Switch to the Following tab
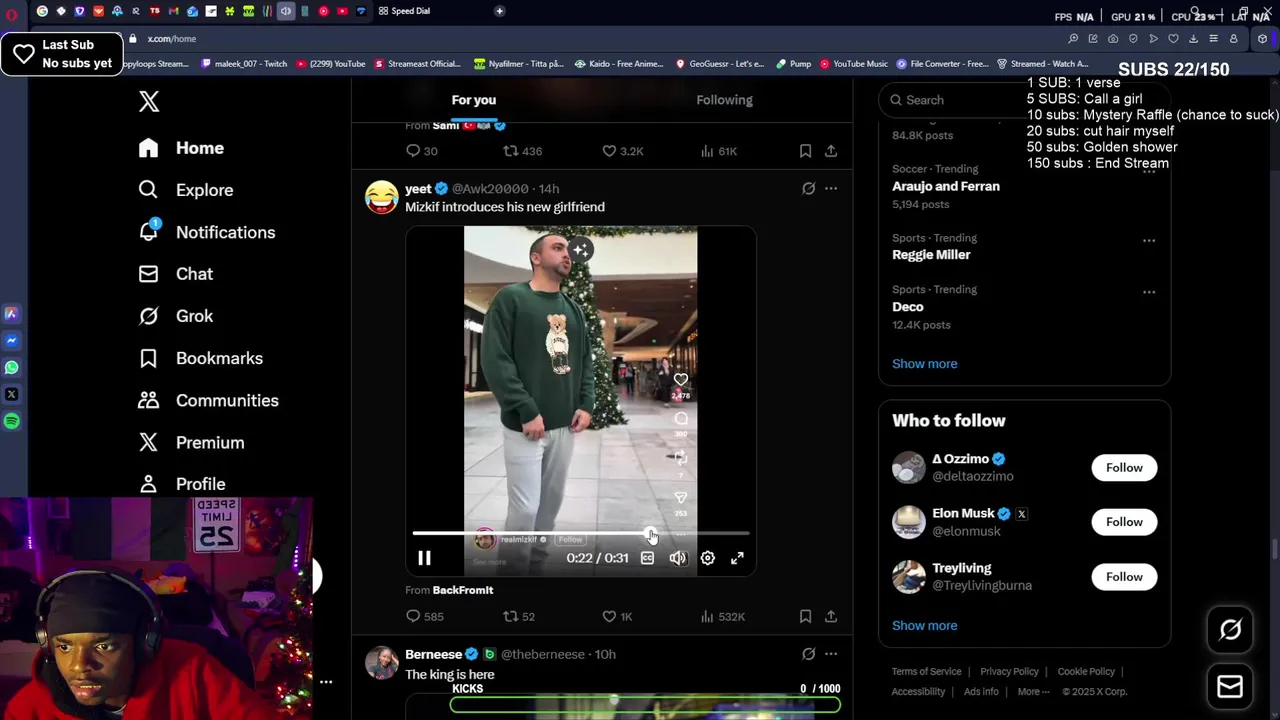Viewport: 1280px width, 720px height. pyautogui.click(x=725, y=100)
